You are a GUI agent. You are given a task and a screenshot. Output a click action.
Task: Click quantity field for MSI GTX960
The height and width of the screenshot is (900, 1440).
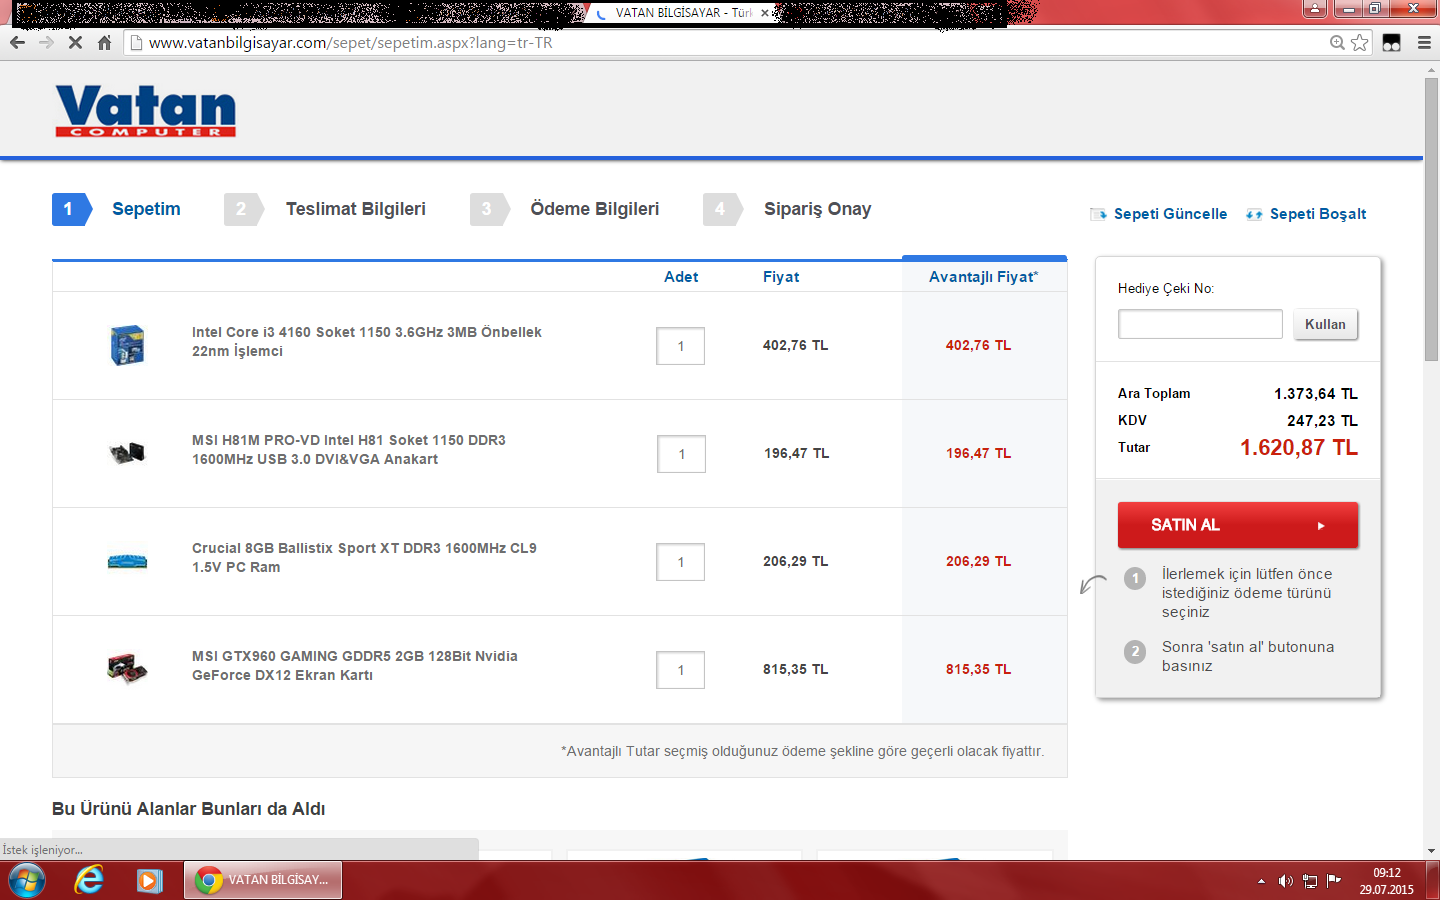[x=681, y=670]
